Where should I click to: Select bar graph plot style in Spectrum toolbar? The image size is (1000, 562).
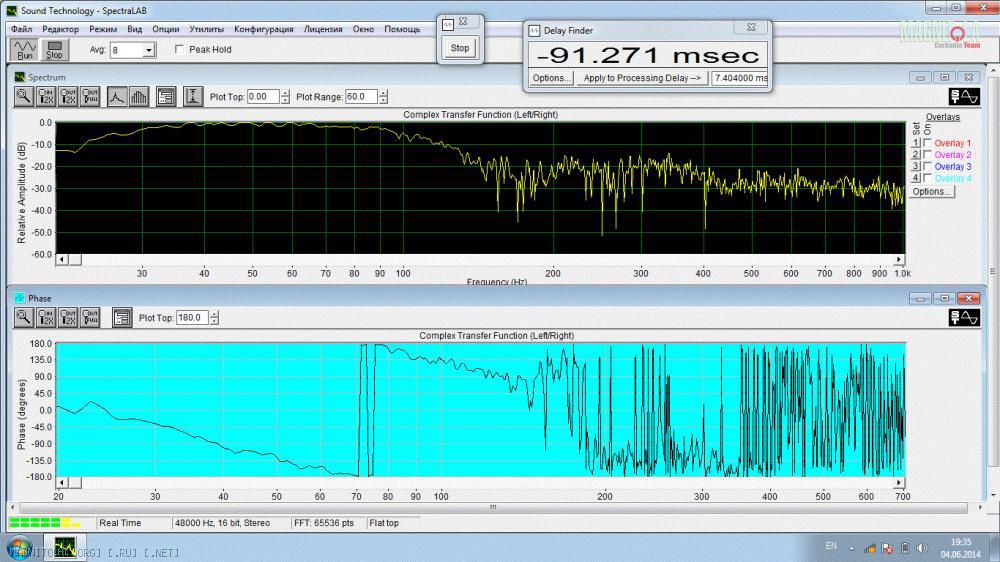tap(138, 96)
